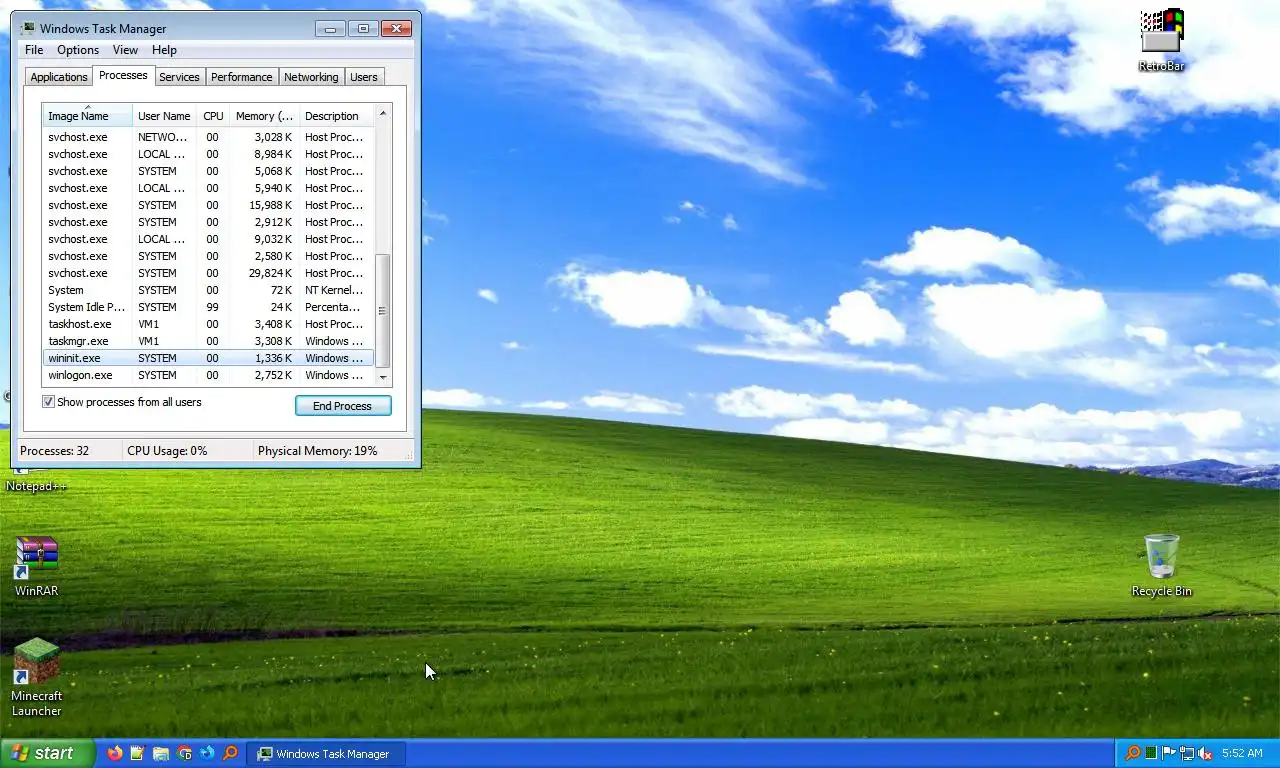The height and width of the screenshot is (768, 1280).
Task: Select the WinRAR desktop shortcut
Action: 36,567
